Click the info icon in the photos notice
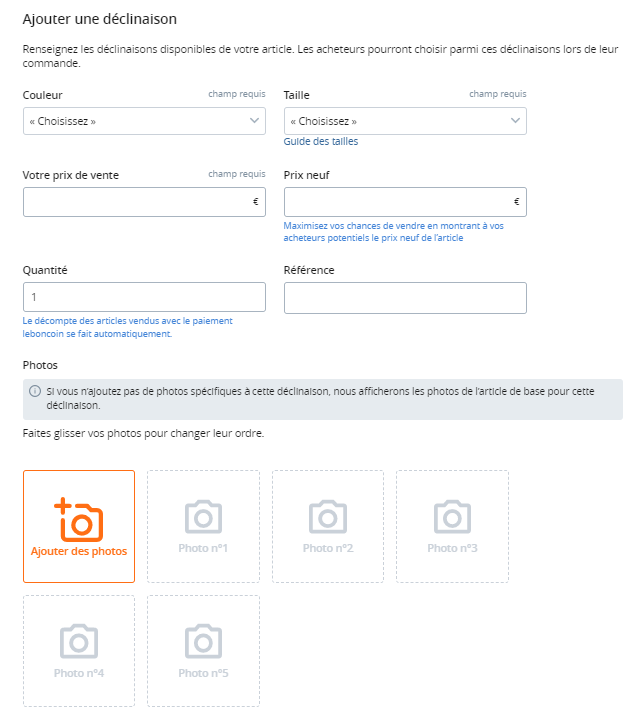The width and height of the screenshot is (640, 728). coord(35,391)
